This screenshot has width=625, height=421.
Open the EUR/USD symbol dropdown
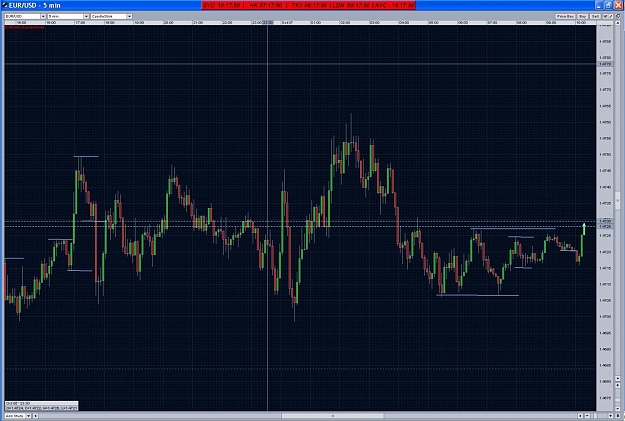coord(25,16)
